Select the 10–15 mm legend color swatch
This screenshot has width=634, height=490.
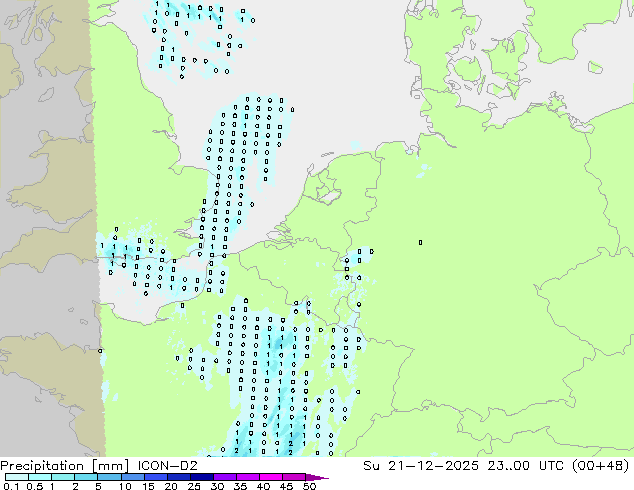coord(132,477)
